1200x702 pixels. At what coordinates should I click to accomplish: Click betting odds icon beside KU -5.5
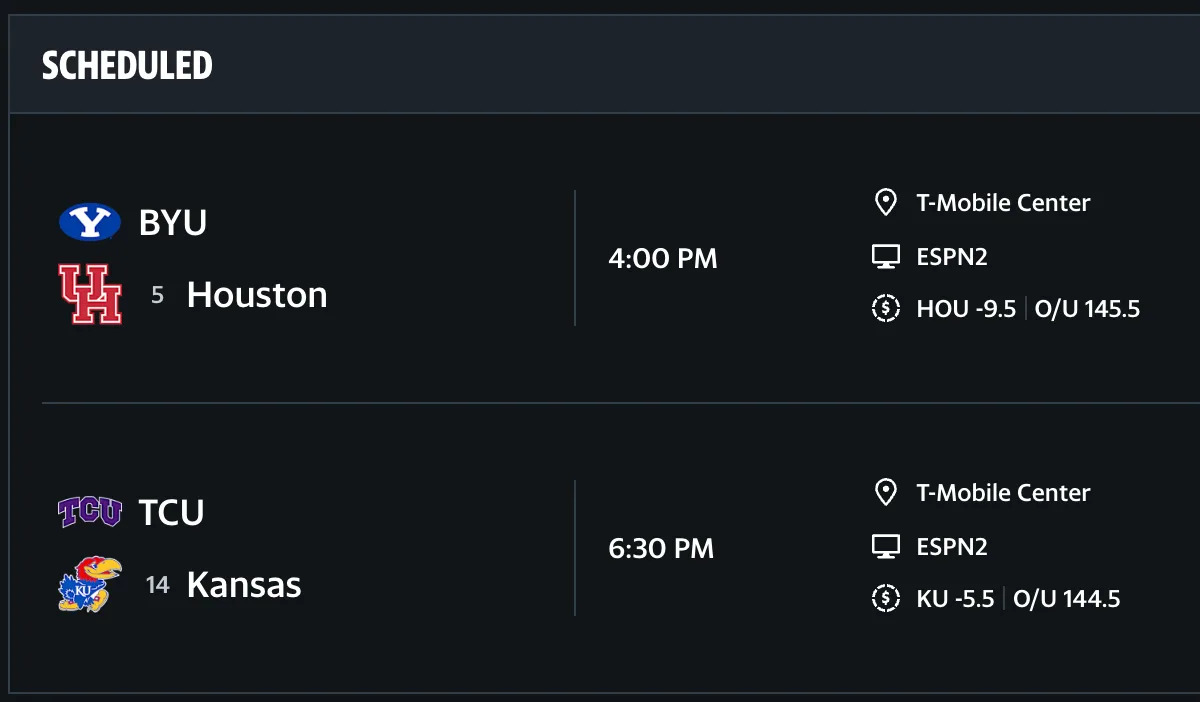tap(886, 599)
